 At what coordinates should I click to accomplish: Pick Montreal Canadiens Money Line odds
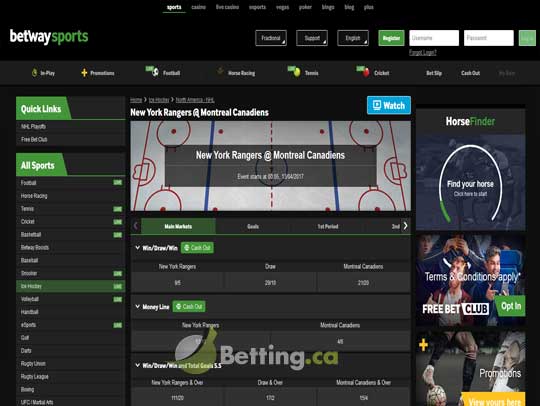pyautogui.click(x=340, y=341)
